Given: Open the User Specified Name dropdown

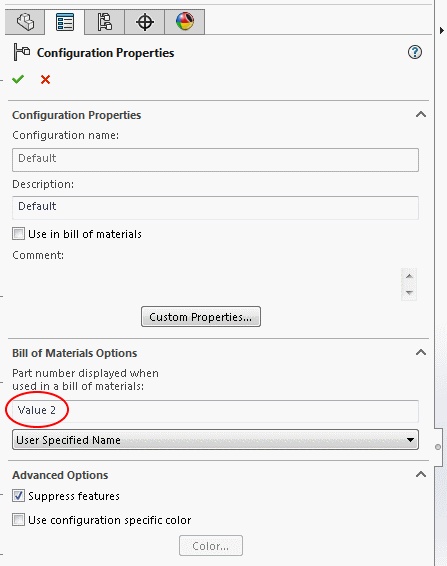Looking at the screenshot, I should click(x=215, y=440).
